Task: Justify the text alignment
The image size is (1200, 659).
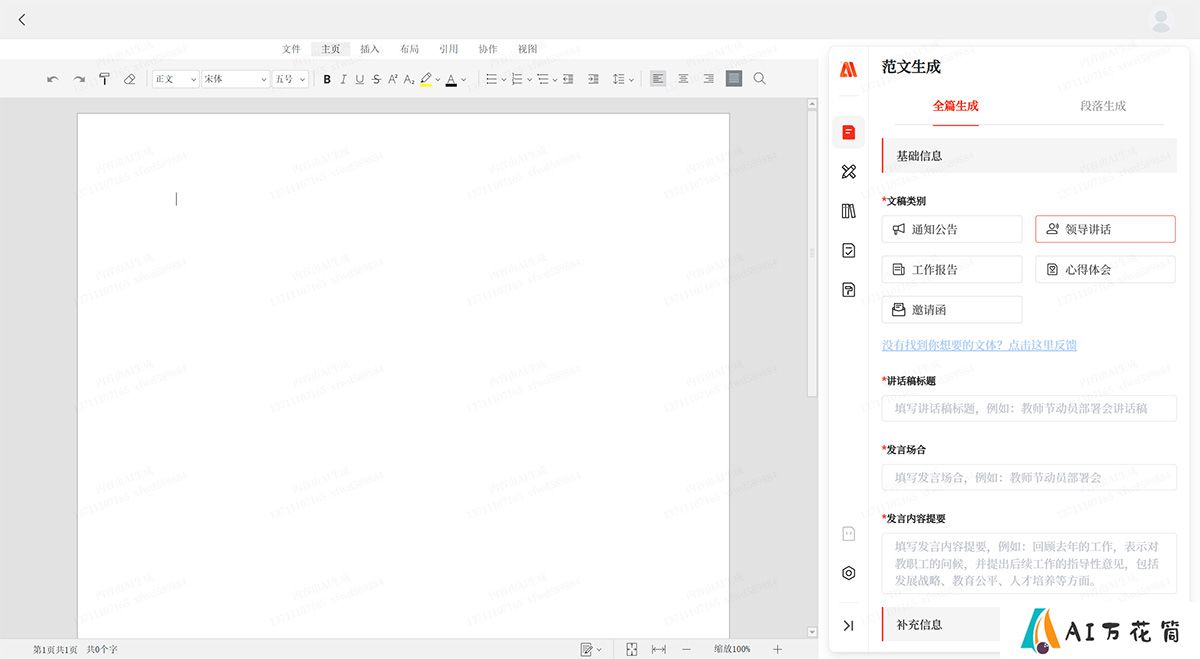Action: [734, 79]
